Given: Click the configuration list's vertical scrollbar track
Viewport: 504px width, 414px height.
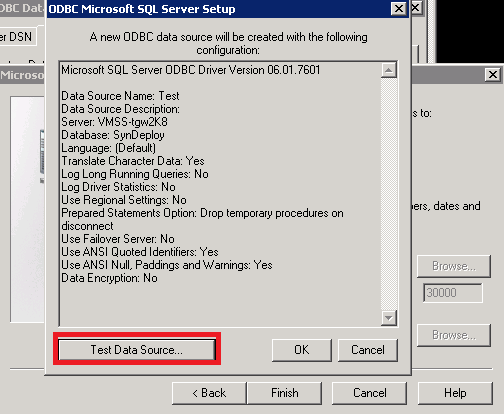Looking at the screenshot, I should [x=389, y=193].
